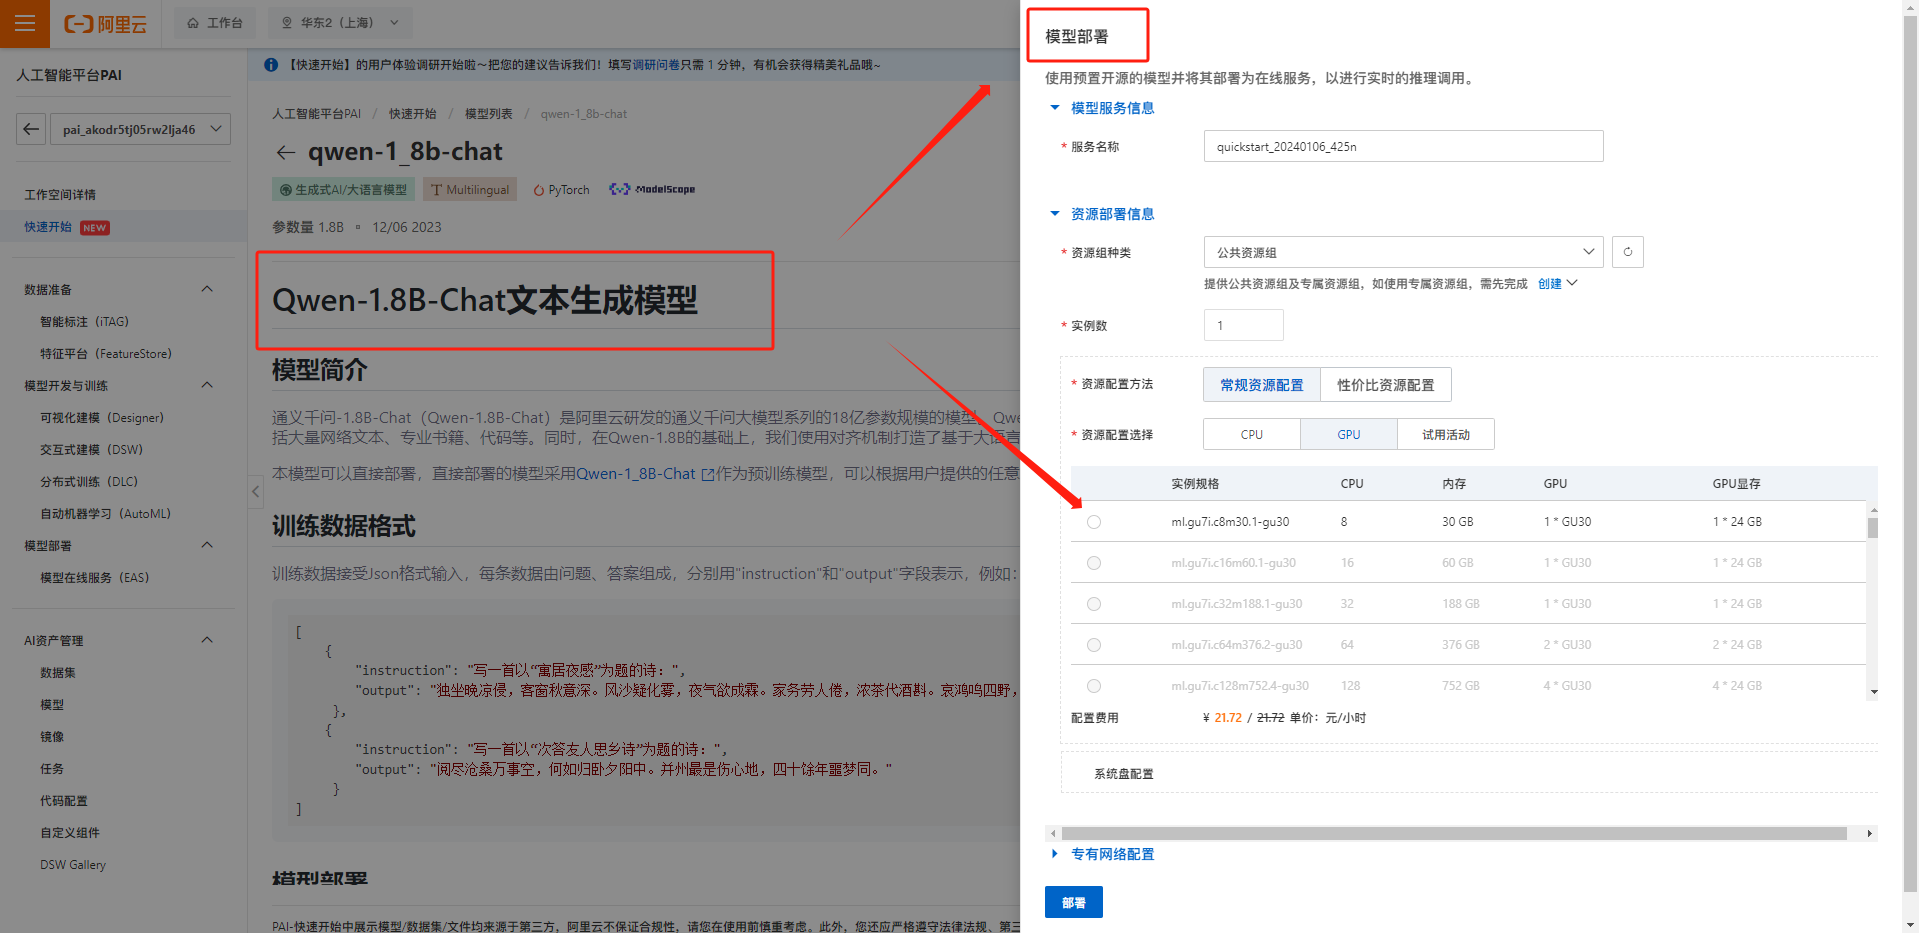Click the blue 部署 button
The image size is (1919, 933).
(x=1074, y=902)
